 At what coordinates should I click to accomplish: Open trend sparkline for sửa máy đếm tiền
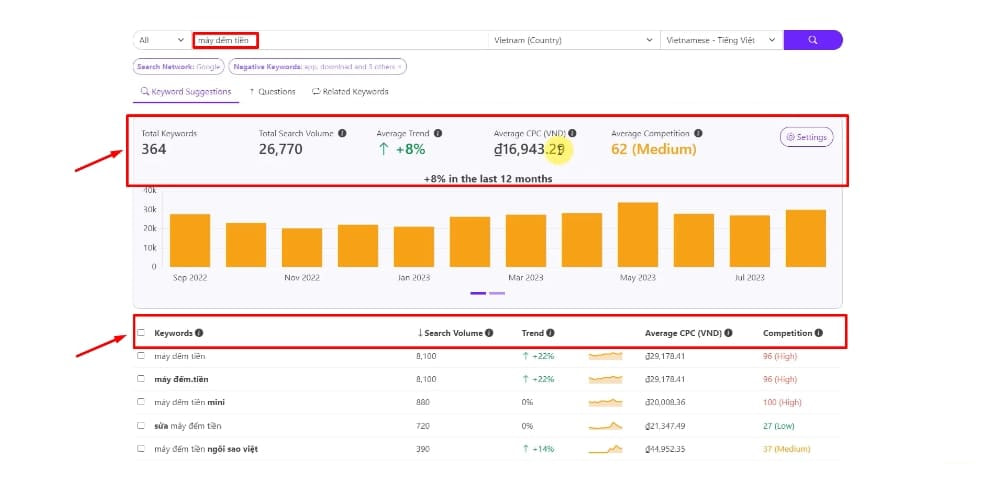coord(605,425)
